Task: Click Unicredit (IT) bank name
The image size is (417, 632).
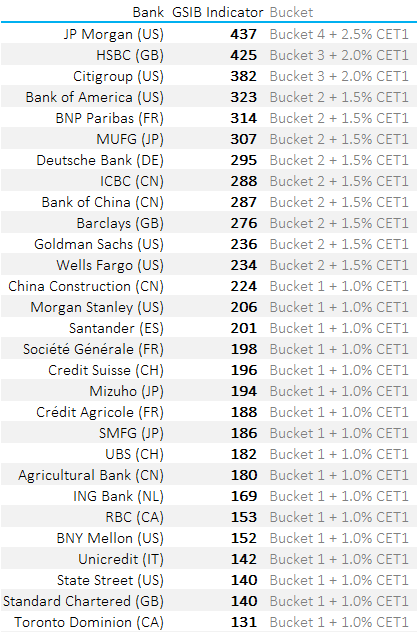Action: point(121,559)
